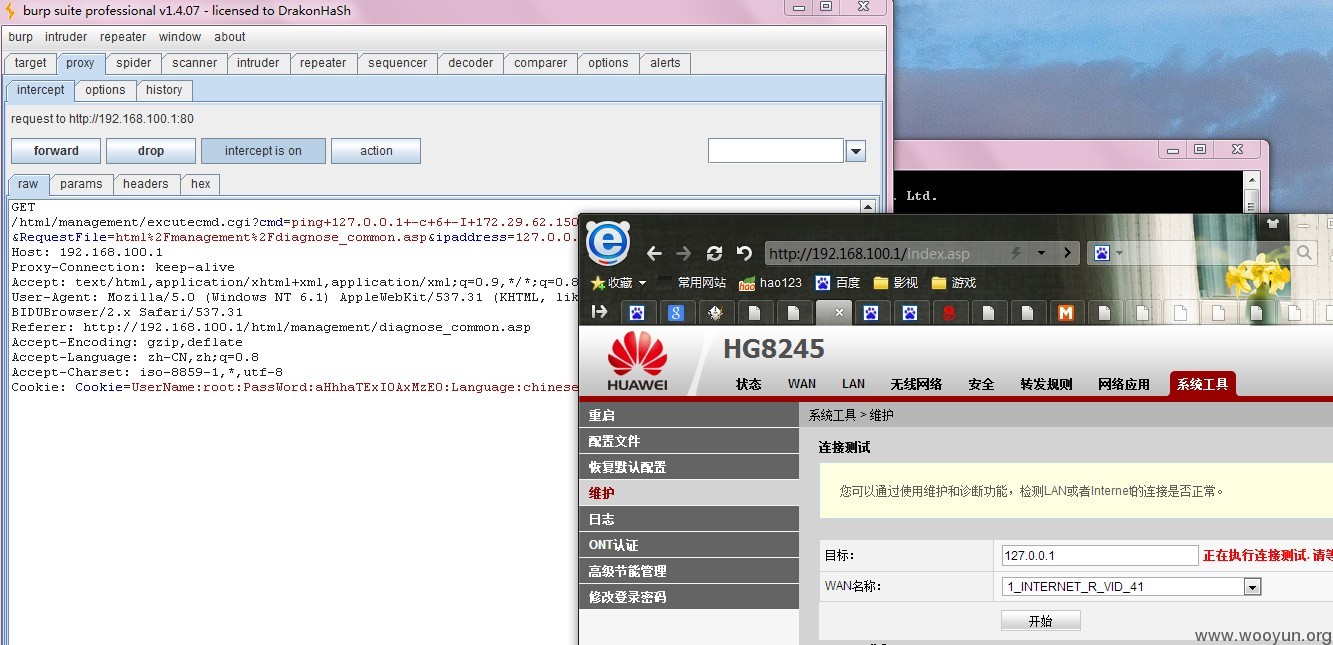Click the Burp Suite title bar icon
The height and width of the screenshot is (645, 1333).
coord(11,11)
